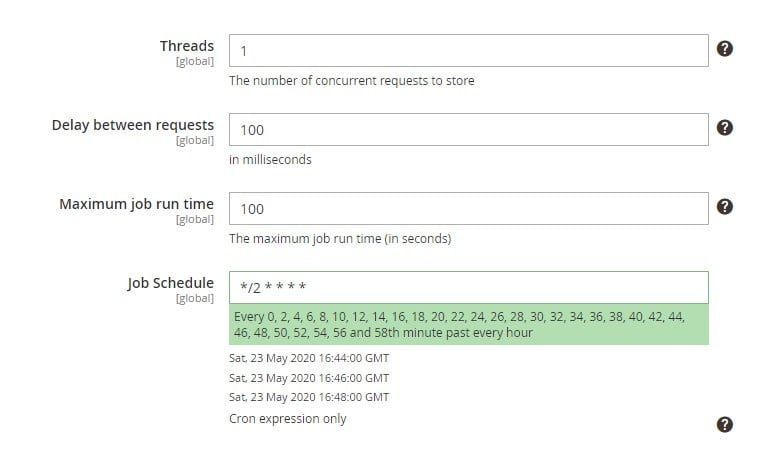Click the Job Schedule help question mark
Viewport: 766px width, 453px height.
pyautogui.click(x=724, y=424)
